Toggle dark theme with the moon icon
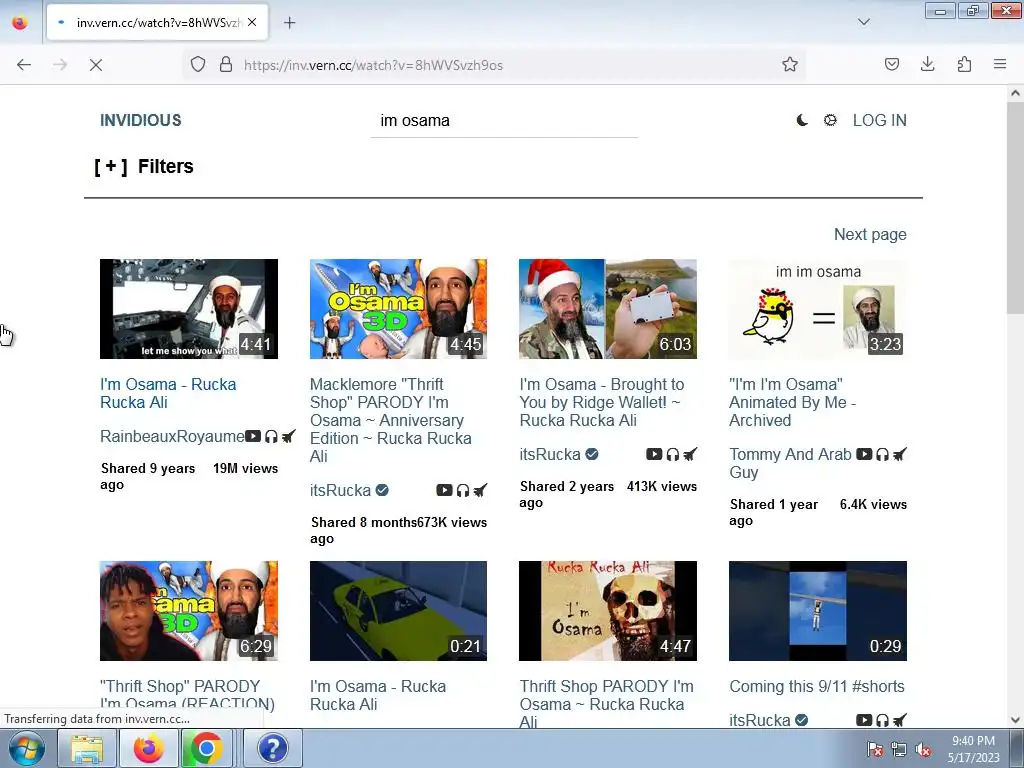This screenshot has width=1024, height=768. coord(802,120)
